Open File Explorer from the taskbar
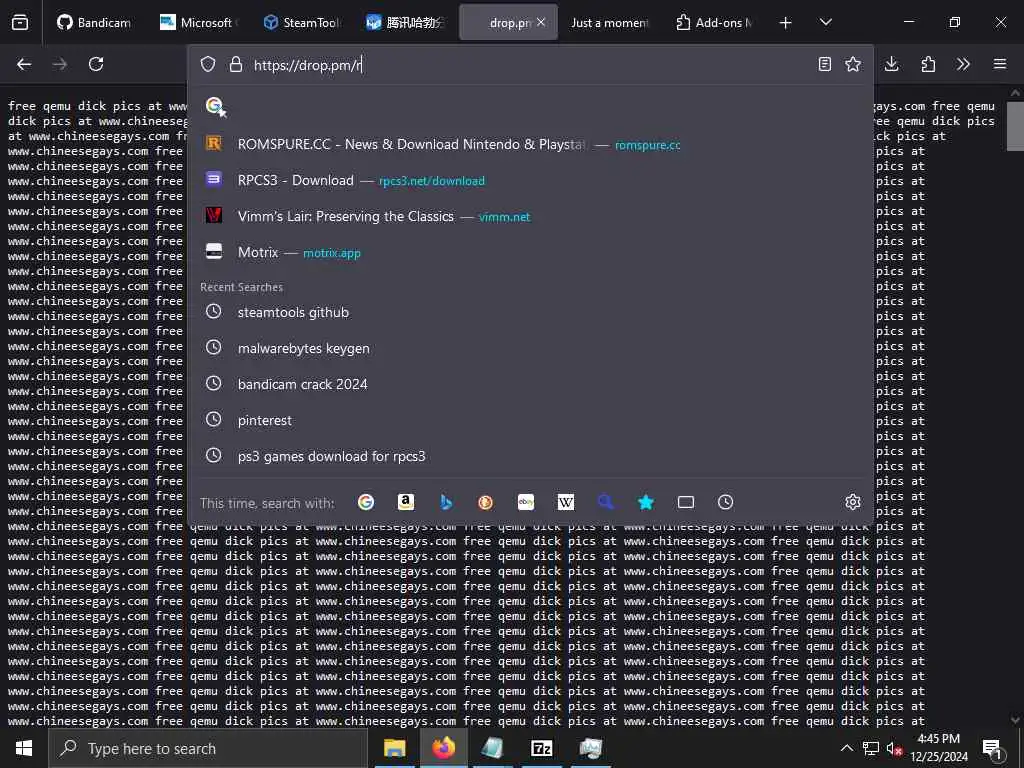The width and height of the screenshot is (1024, 768). tap(394, 748)
